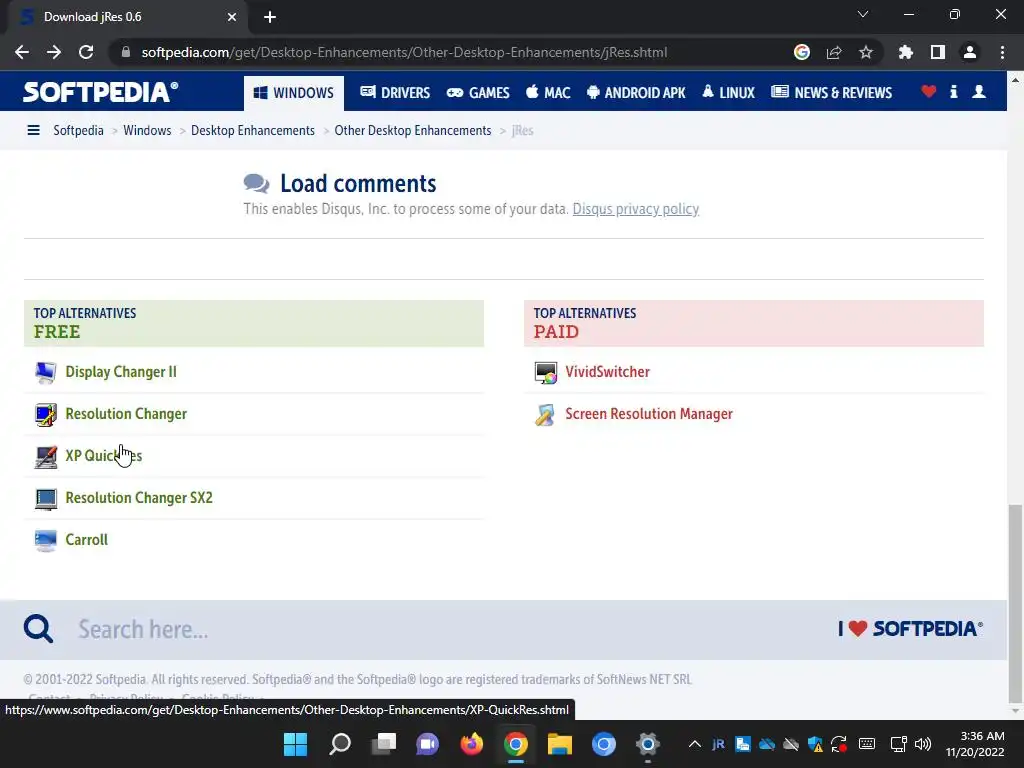
Task: Open the VividSwitcher link
Action: coord(607,372)
